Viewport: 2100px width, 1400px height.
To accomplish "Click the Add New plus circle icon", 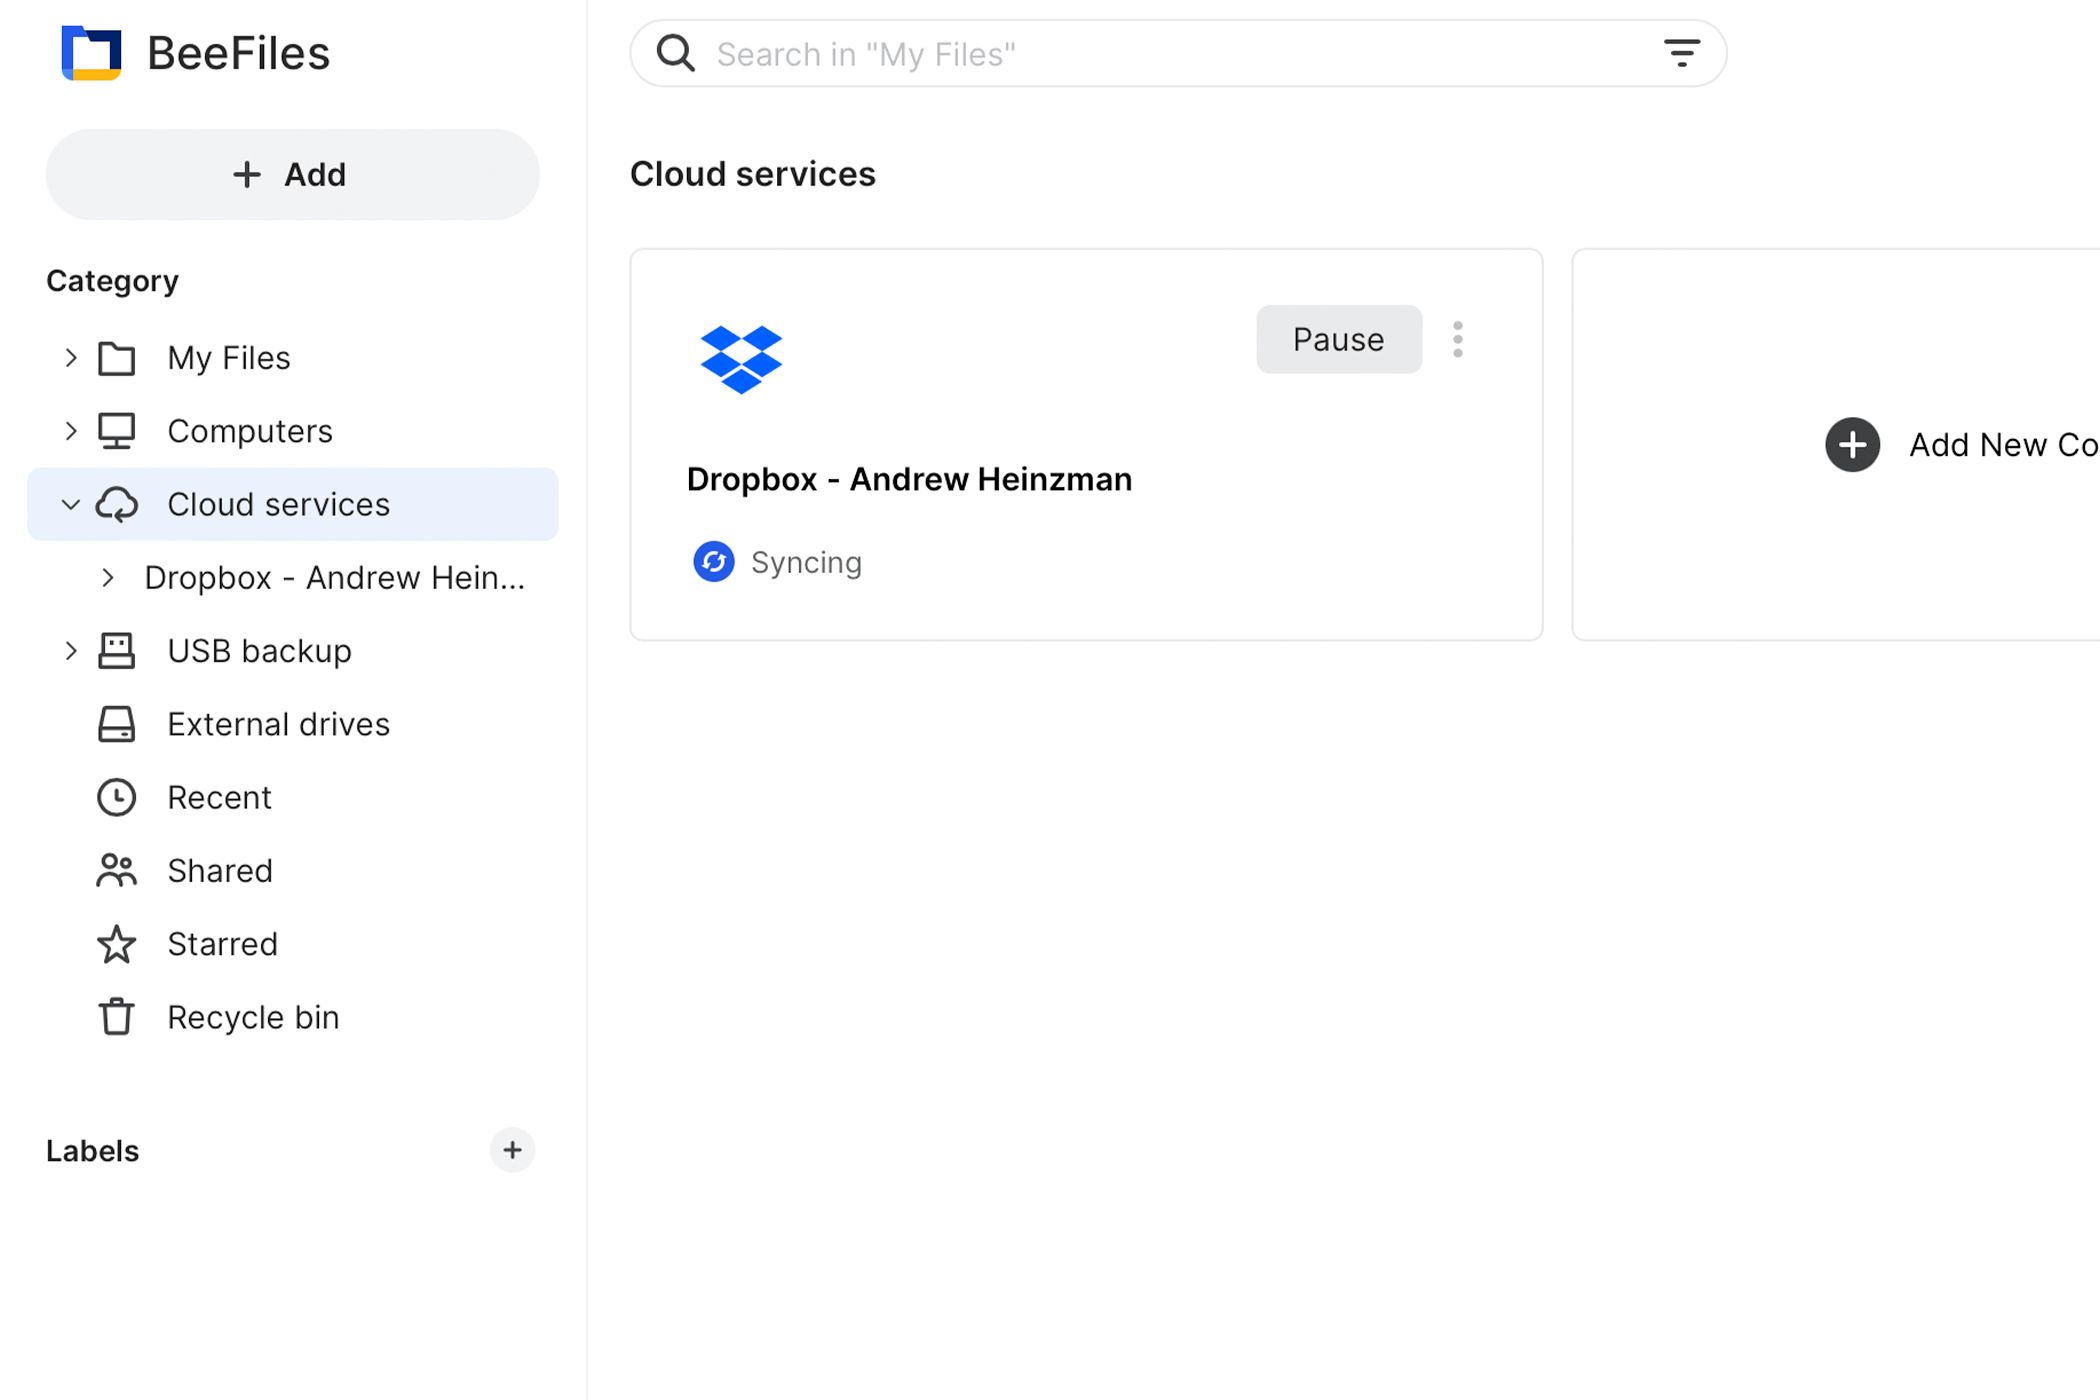I will tap(1852, 445).
